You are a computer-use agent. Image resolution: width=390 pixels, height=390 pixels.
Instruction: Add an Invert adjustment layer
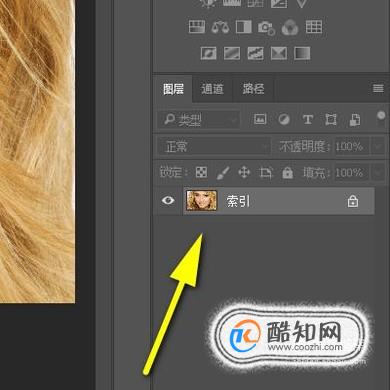(x=209, y=53)
